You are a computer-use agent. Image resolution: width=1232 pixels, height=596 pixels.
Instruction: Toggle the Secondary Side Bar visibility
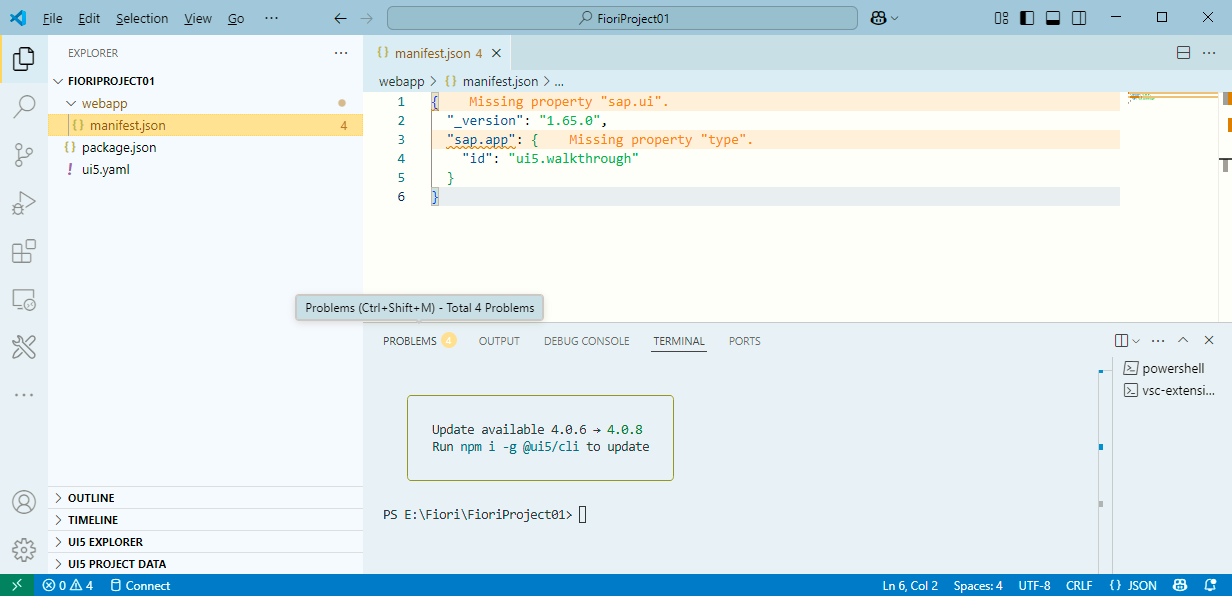pyautogui.click(x=1079, y=18)
